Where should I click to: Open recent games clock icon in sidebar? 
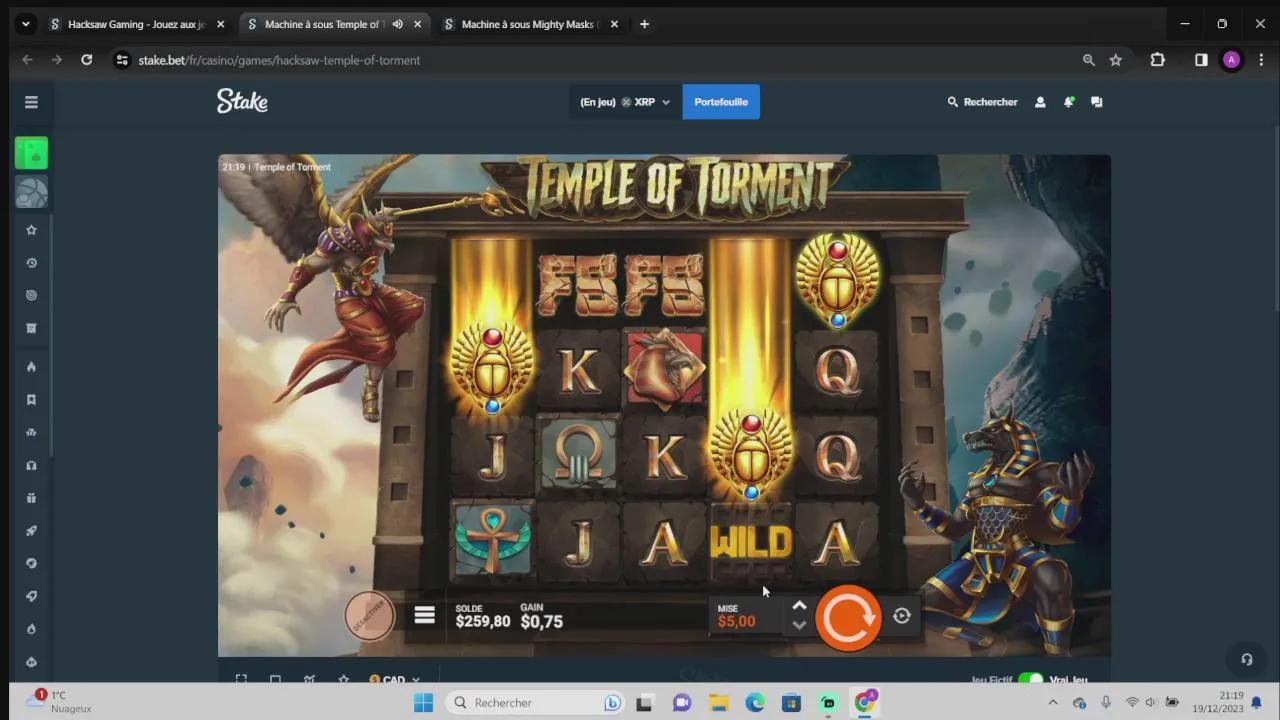point(31,263)
